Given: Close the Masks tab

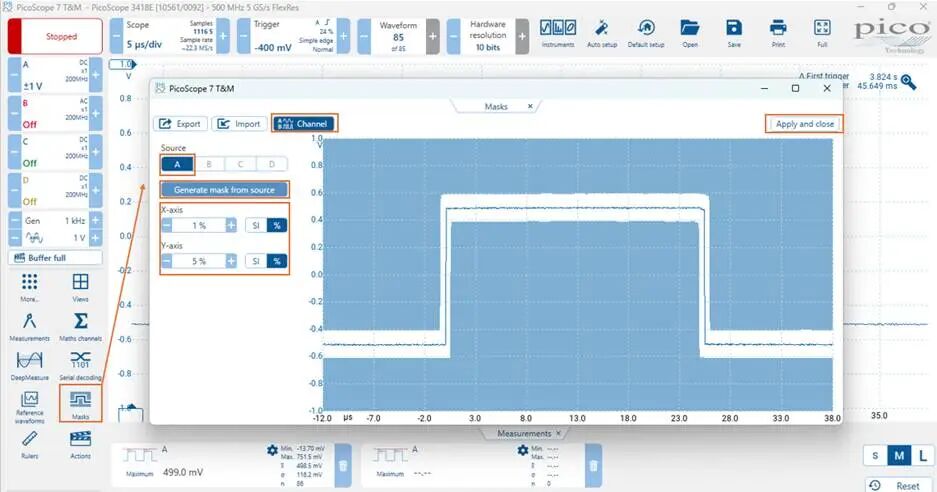Looking at the screenshot, I should click(x=530, y=106).
